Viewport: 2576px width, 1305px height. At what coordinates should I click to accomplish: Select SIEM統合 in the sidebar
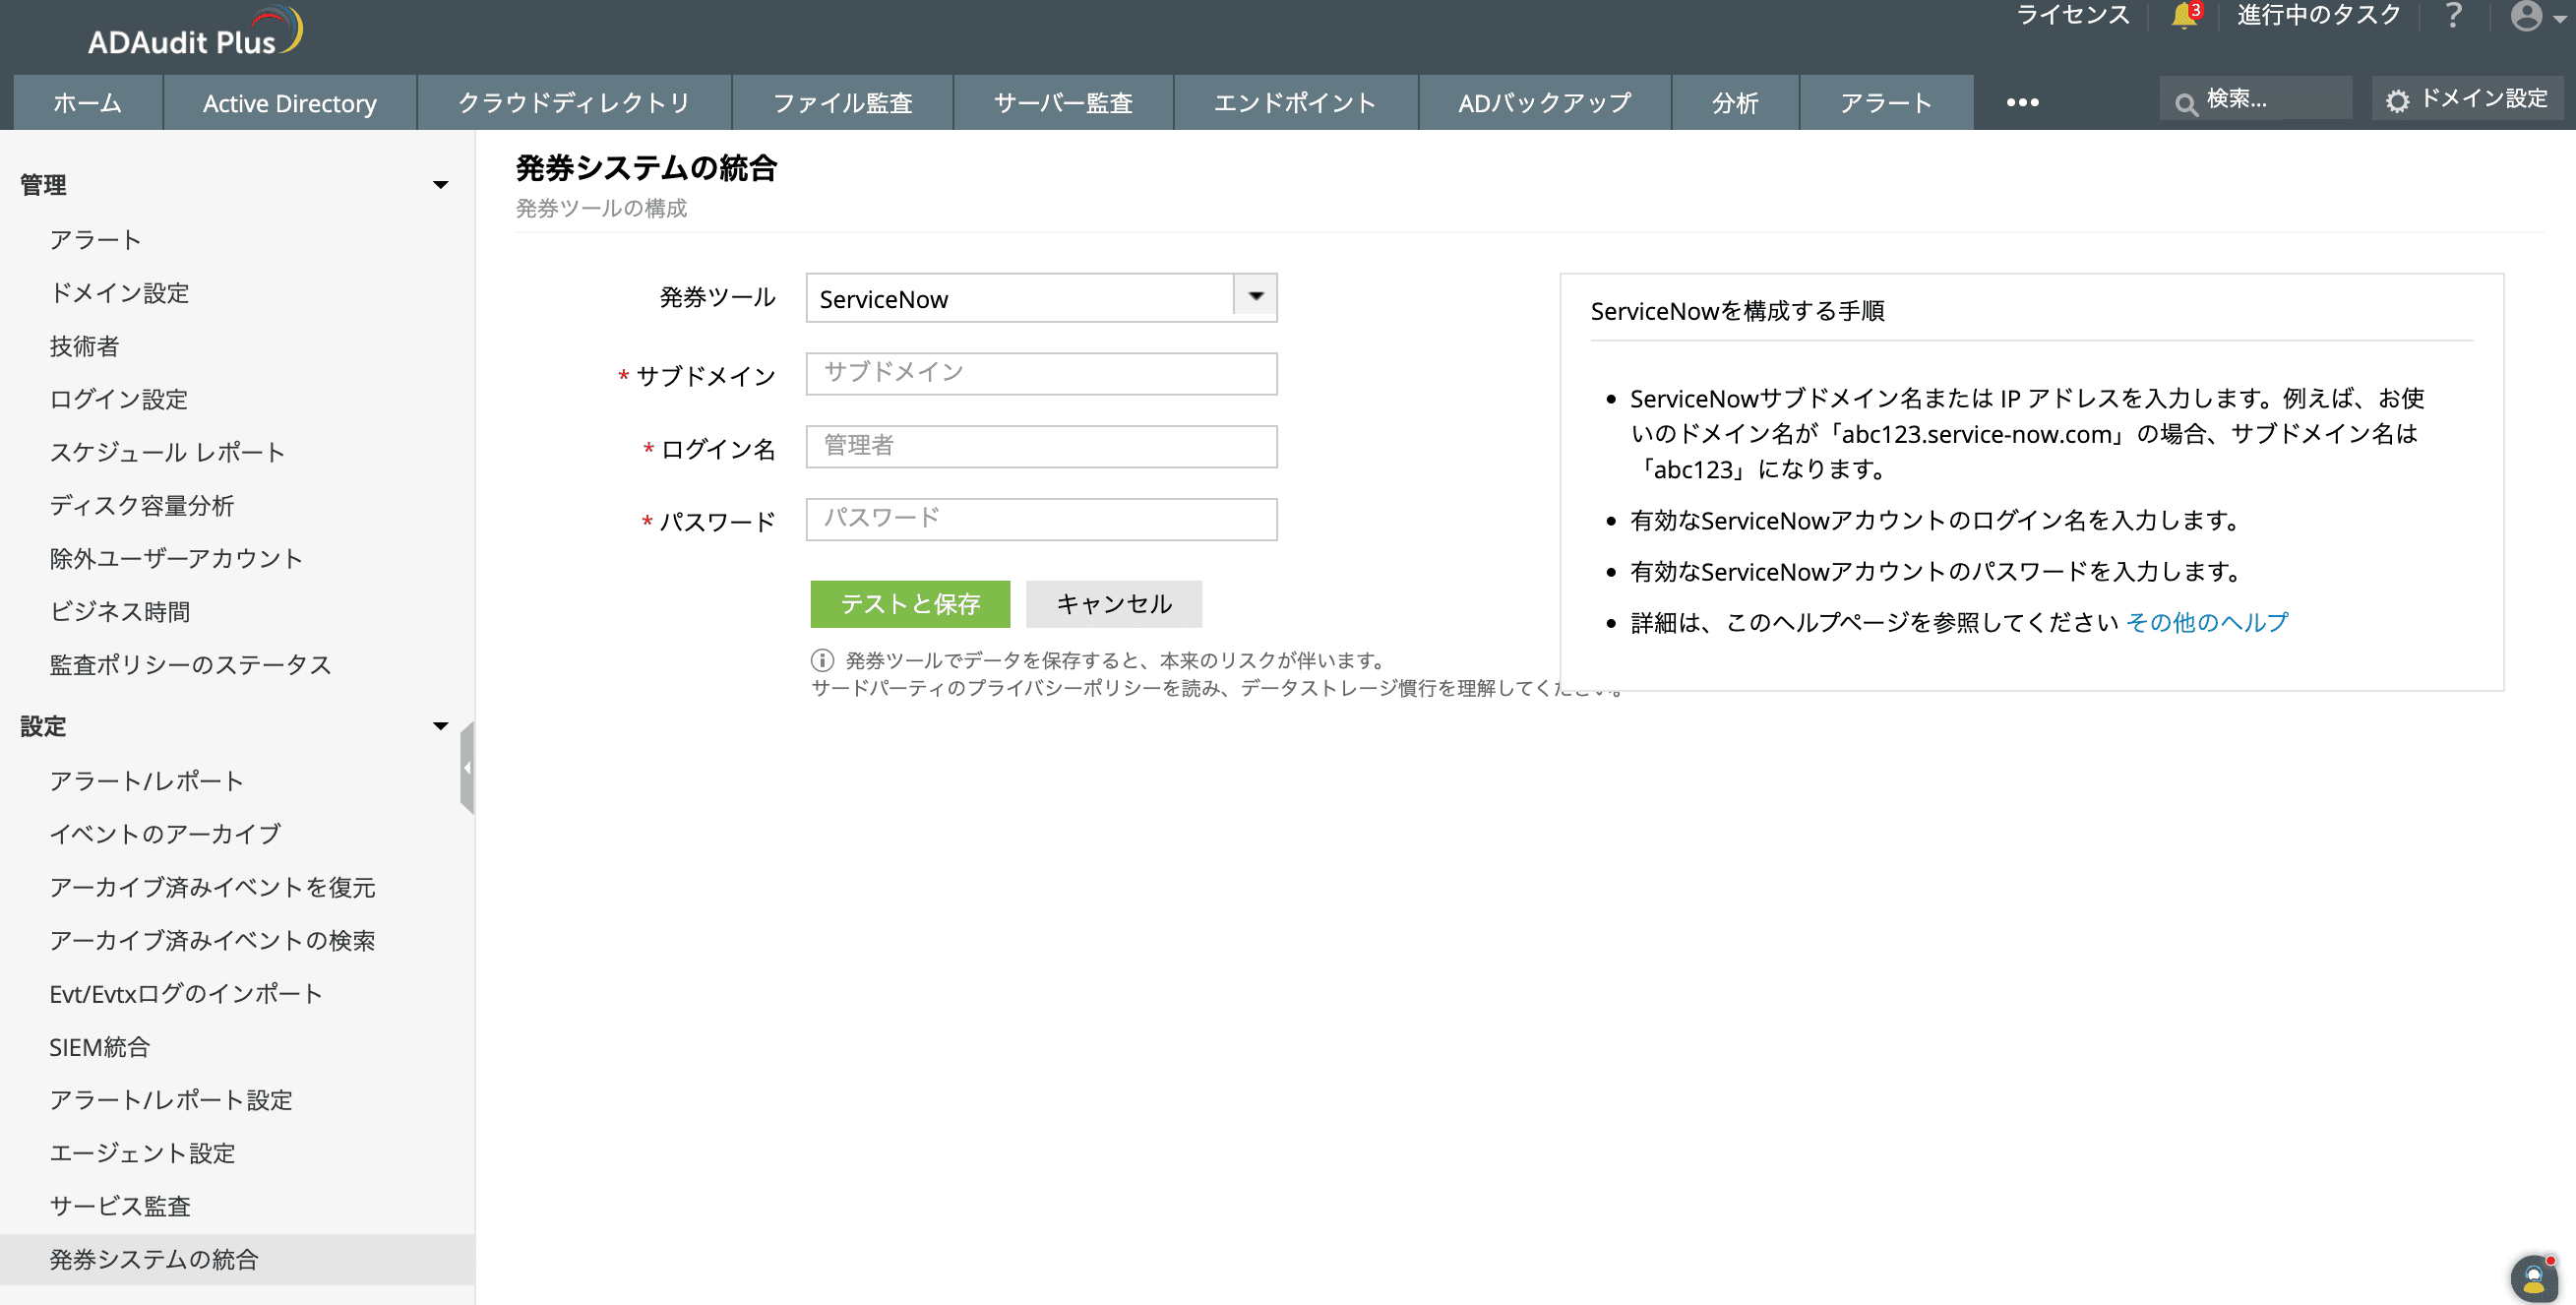point(100,1046)
